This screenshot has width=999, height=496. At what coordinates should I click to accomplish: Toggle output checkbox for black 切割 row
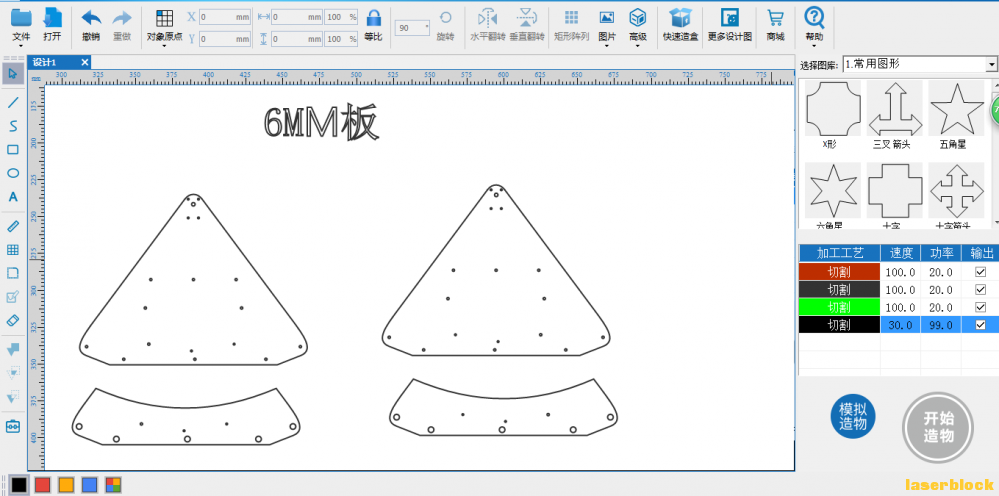pyautogui.click(x=980, y=325)
